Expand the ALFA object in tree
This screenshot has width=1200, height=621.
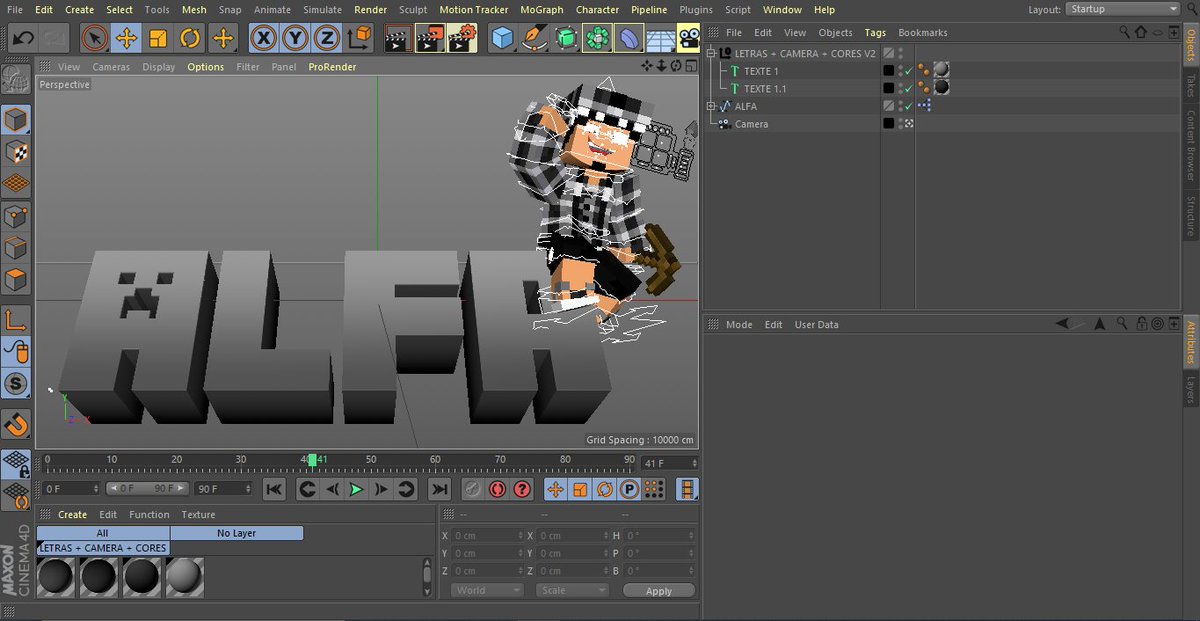coord(711,106)
